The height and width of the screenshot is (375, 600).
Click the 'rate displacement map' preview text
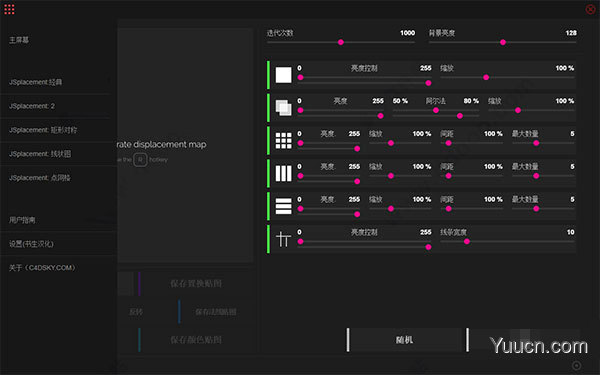pos(161,145)
